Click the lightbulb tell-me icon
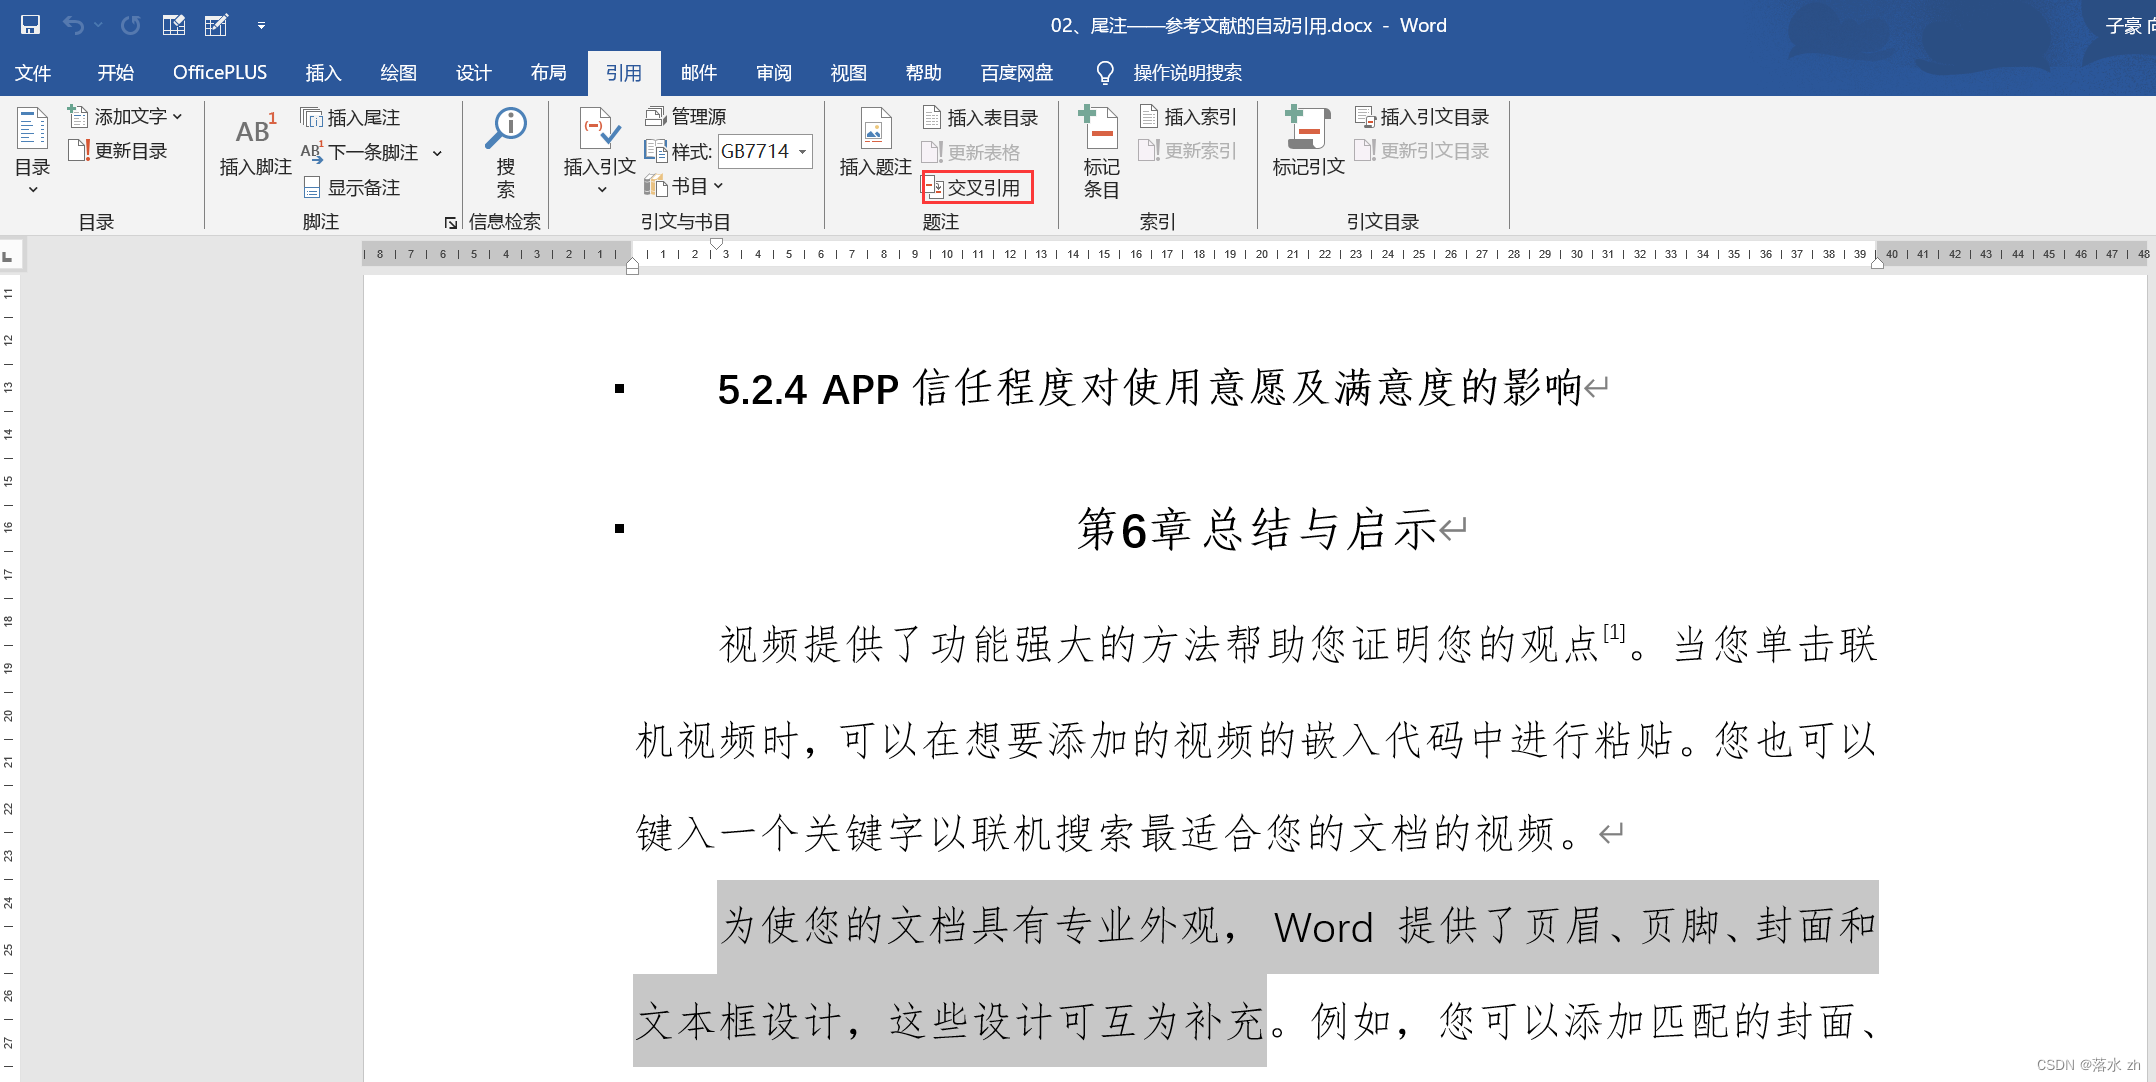The width and height of the screenshot is (2156, 1082). (1105, 73)
